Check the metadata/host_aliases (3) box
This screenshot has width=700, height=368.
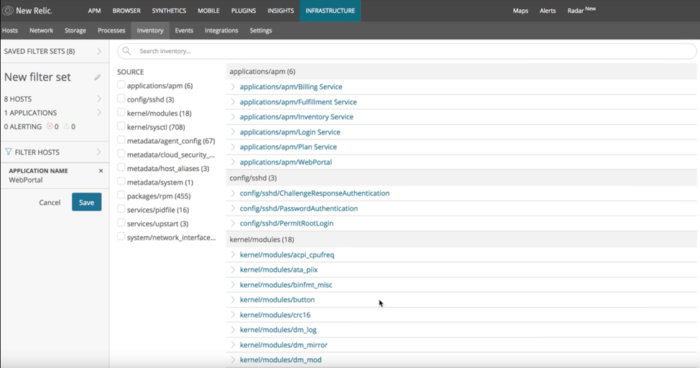[x=121, y=168]
